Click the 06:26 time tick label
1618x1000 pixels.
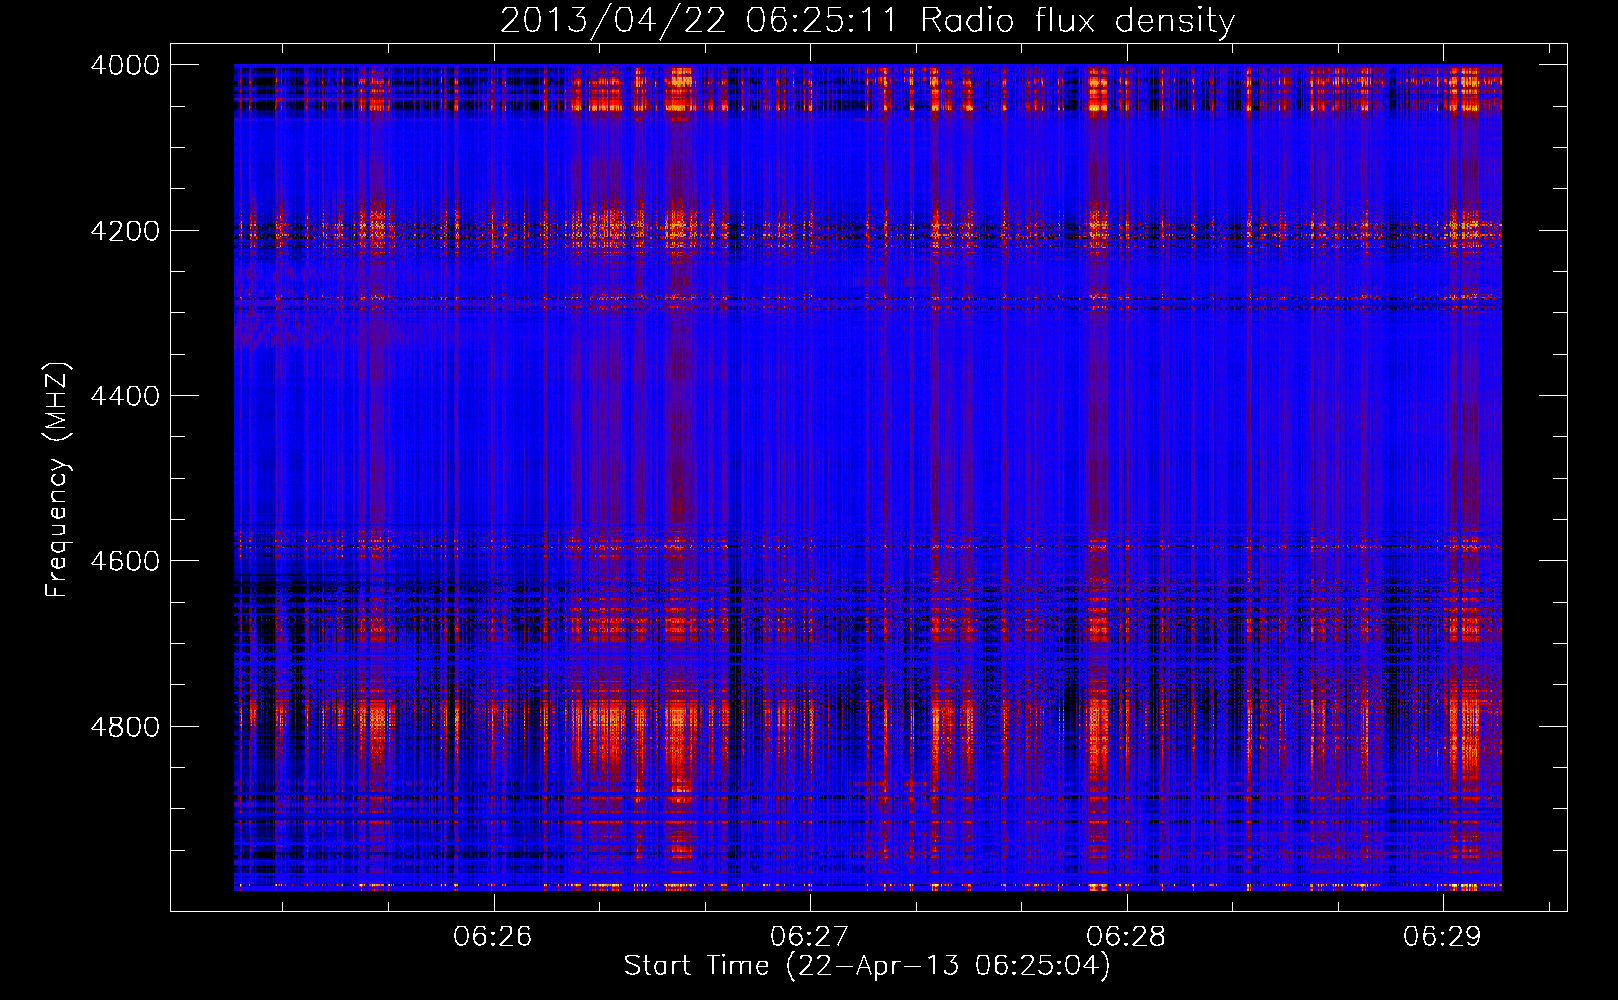[x=493, y=936]
